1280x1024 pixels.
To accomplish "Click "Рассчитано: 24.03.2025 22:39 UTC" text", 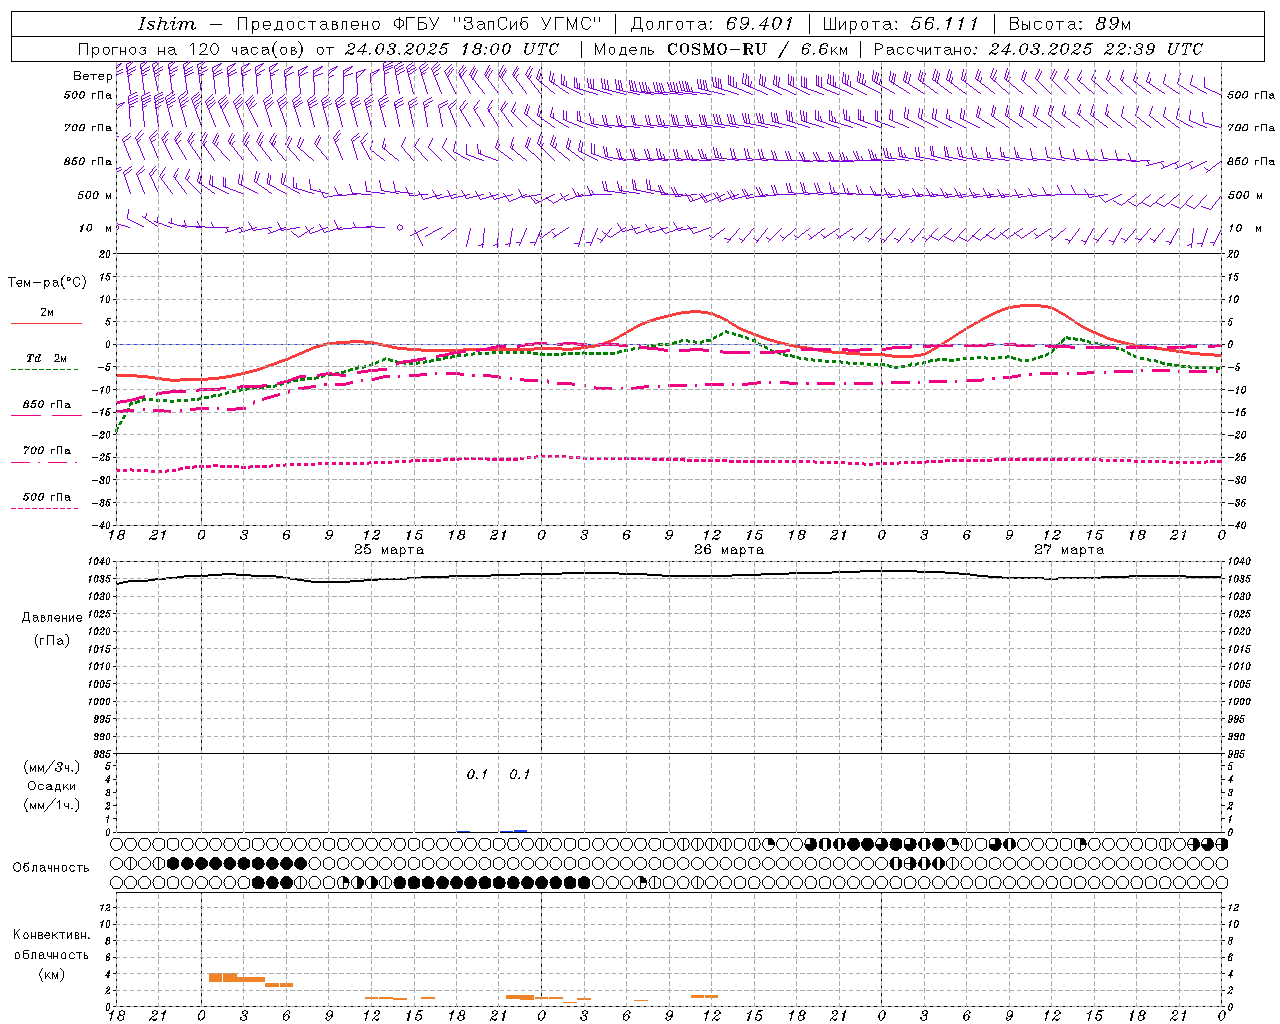I will pyautogui.click(x=1038, y=49).
